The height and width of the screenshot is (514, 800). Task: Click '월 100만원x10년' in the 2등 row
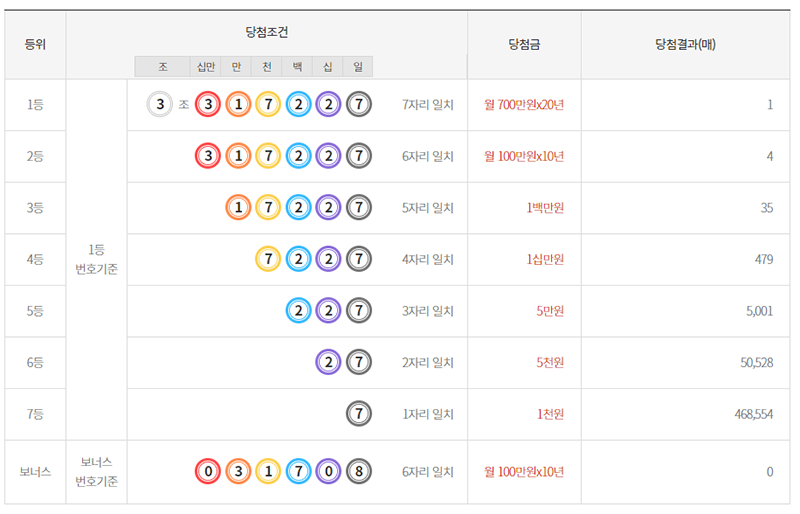pos(524,156)
